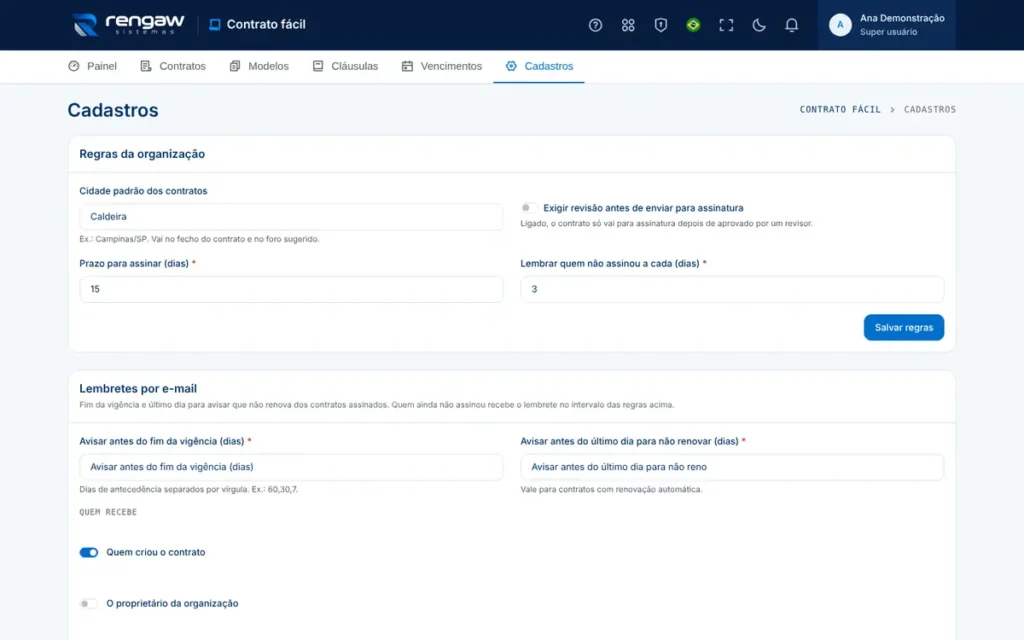Enable O proprietário da organização toggle

89,603
